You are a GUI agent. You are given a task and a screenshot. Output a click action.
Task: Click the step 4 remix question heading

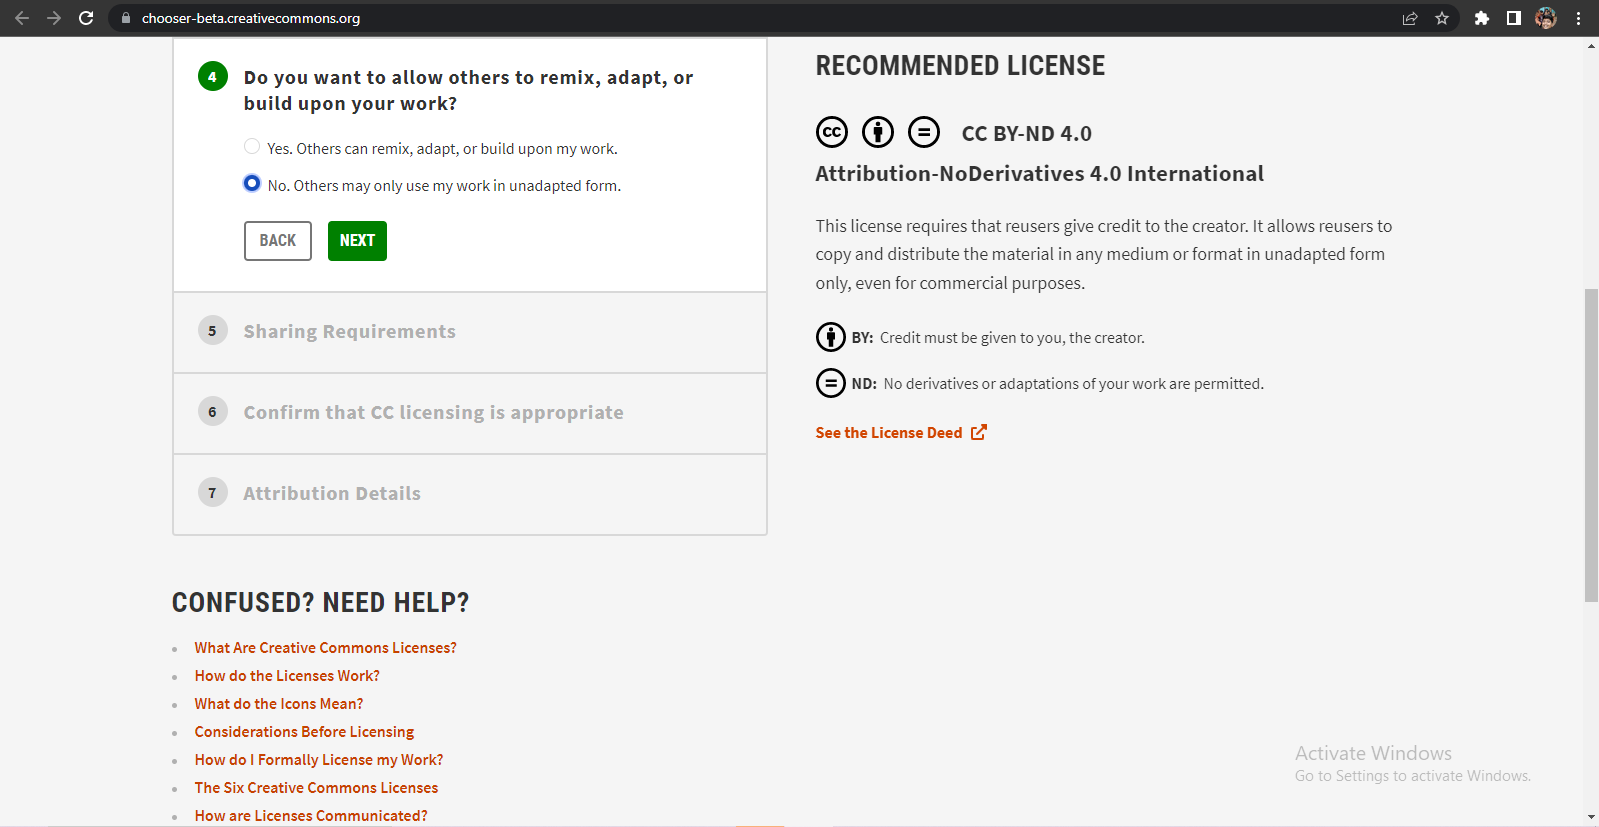point(469,90)
